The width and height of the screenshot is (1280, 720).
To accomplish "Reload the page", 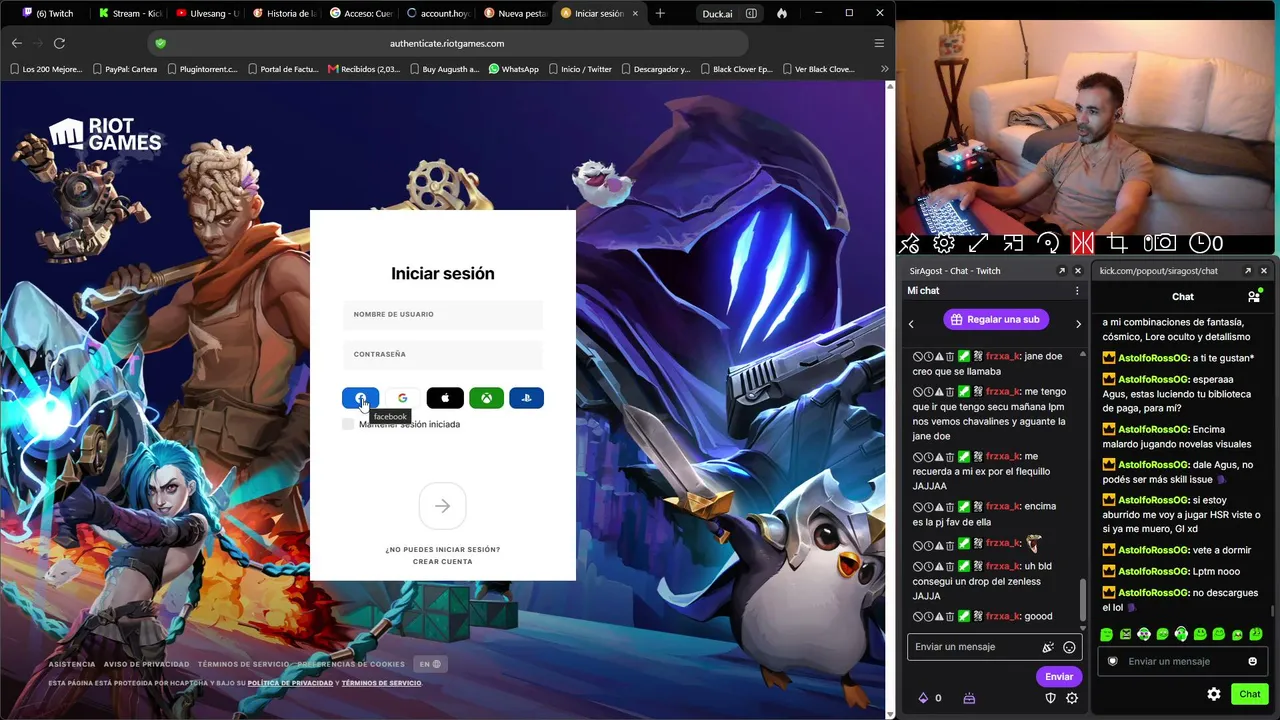I will pos(60,43).
